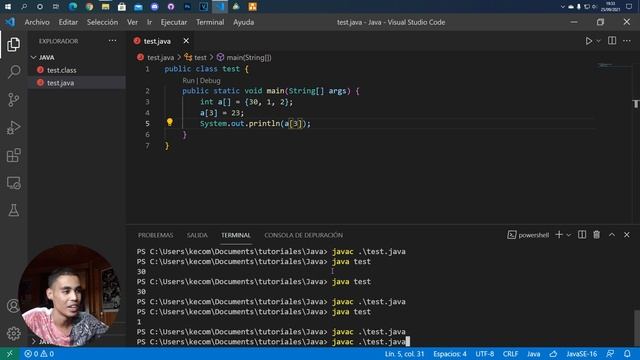Change encoding via UTF-8 status item
Viewport: 640px width, 360px height.
click(484, 354)
